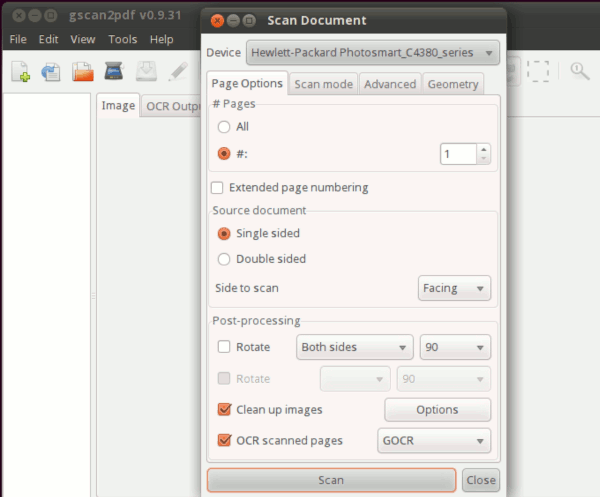Click the page count input field
Viewport: 600px width, 497px height.
458,154
